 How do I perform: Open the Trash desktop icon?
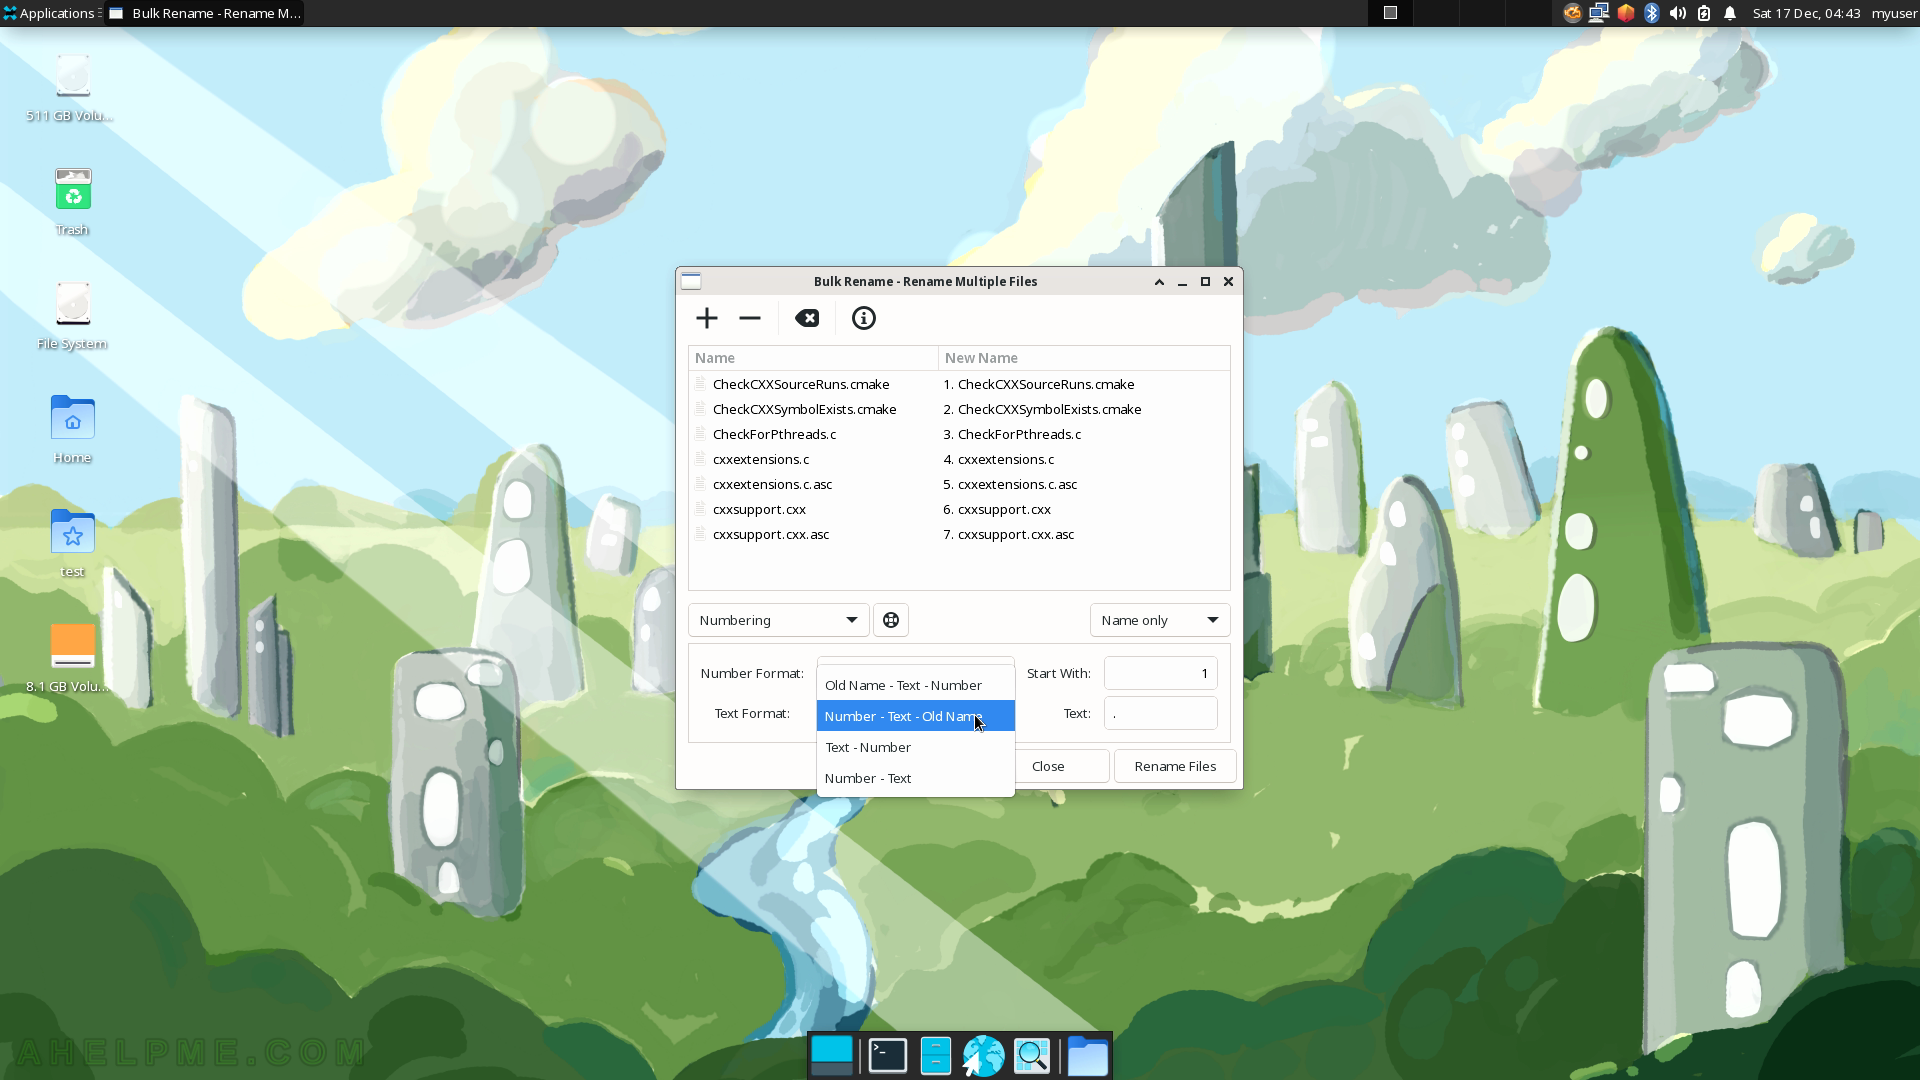click(x=72, y=202)
